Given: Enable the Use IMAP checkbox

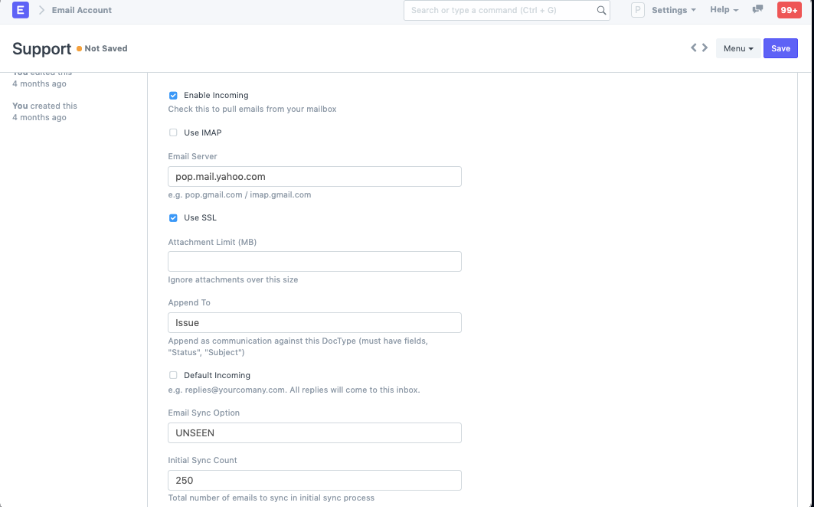Looking at the screenshot, I should 173,132.
